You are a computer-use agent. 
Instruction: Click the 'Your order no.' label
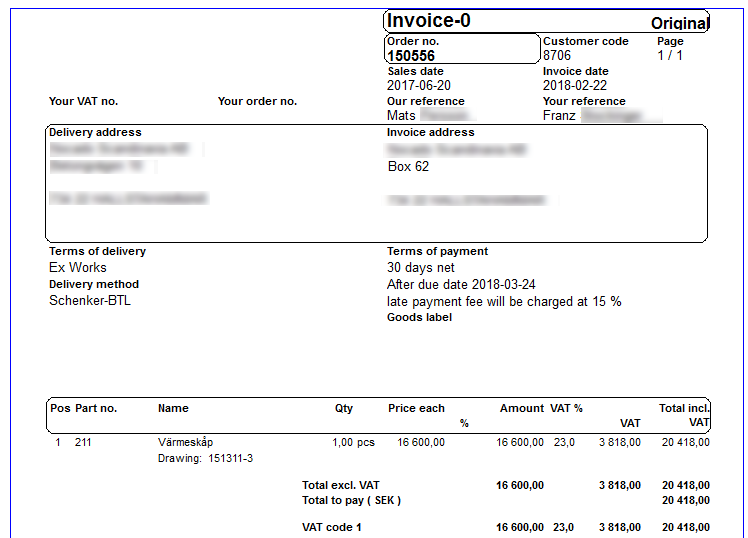point(257,102)
